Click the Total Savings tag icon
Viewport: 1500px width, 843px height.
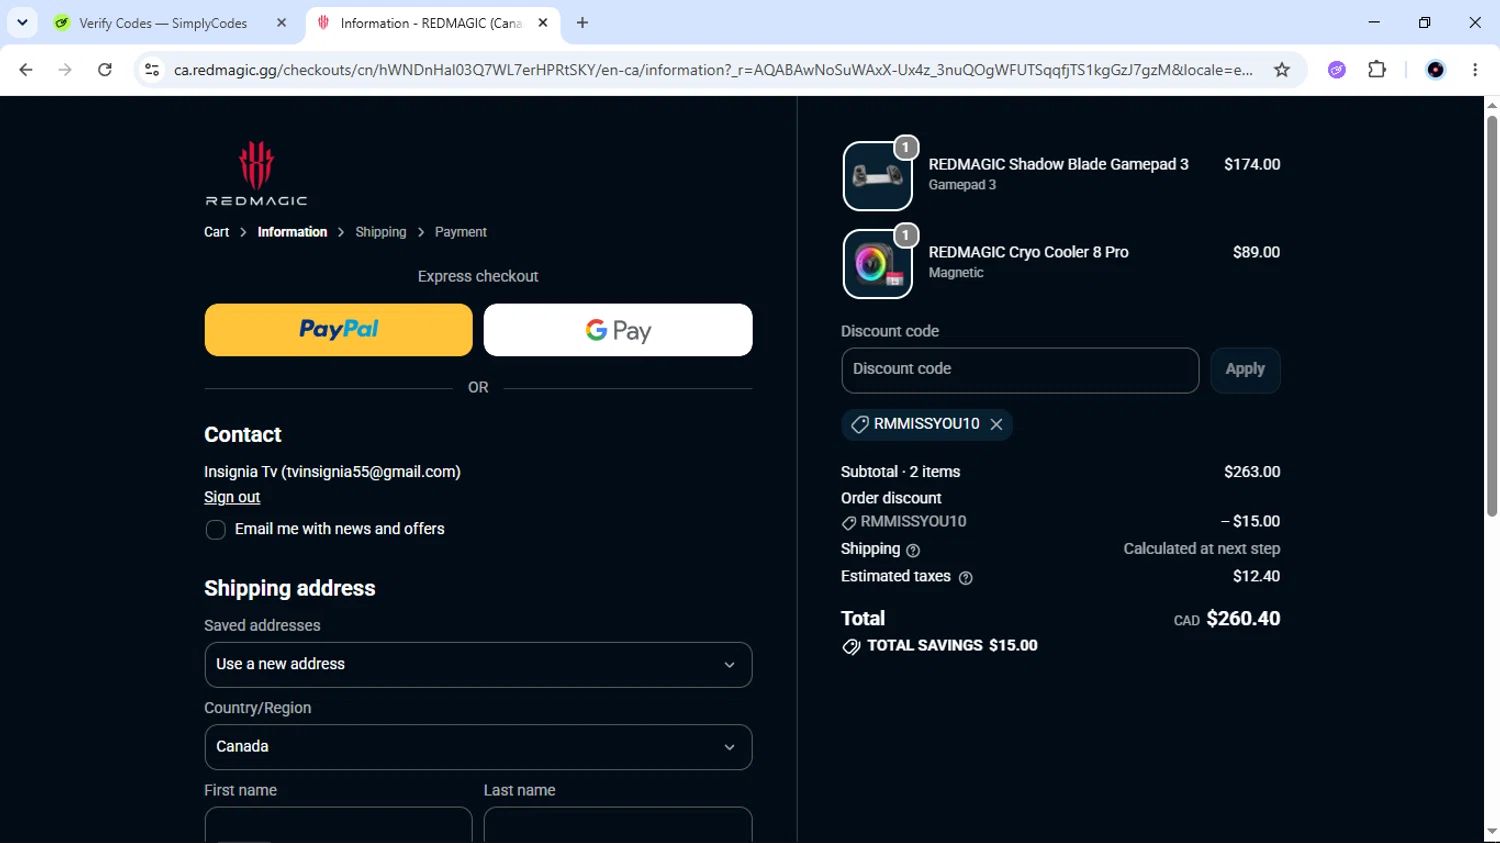click(851, 647)
